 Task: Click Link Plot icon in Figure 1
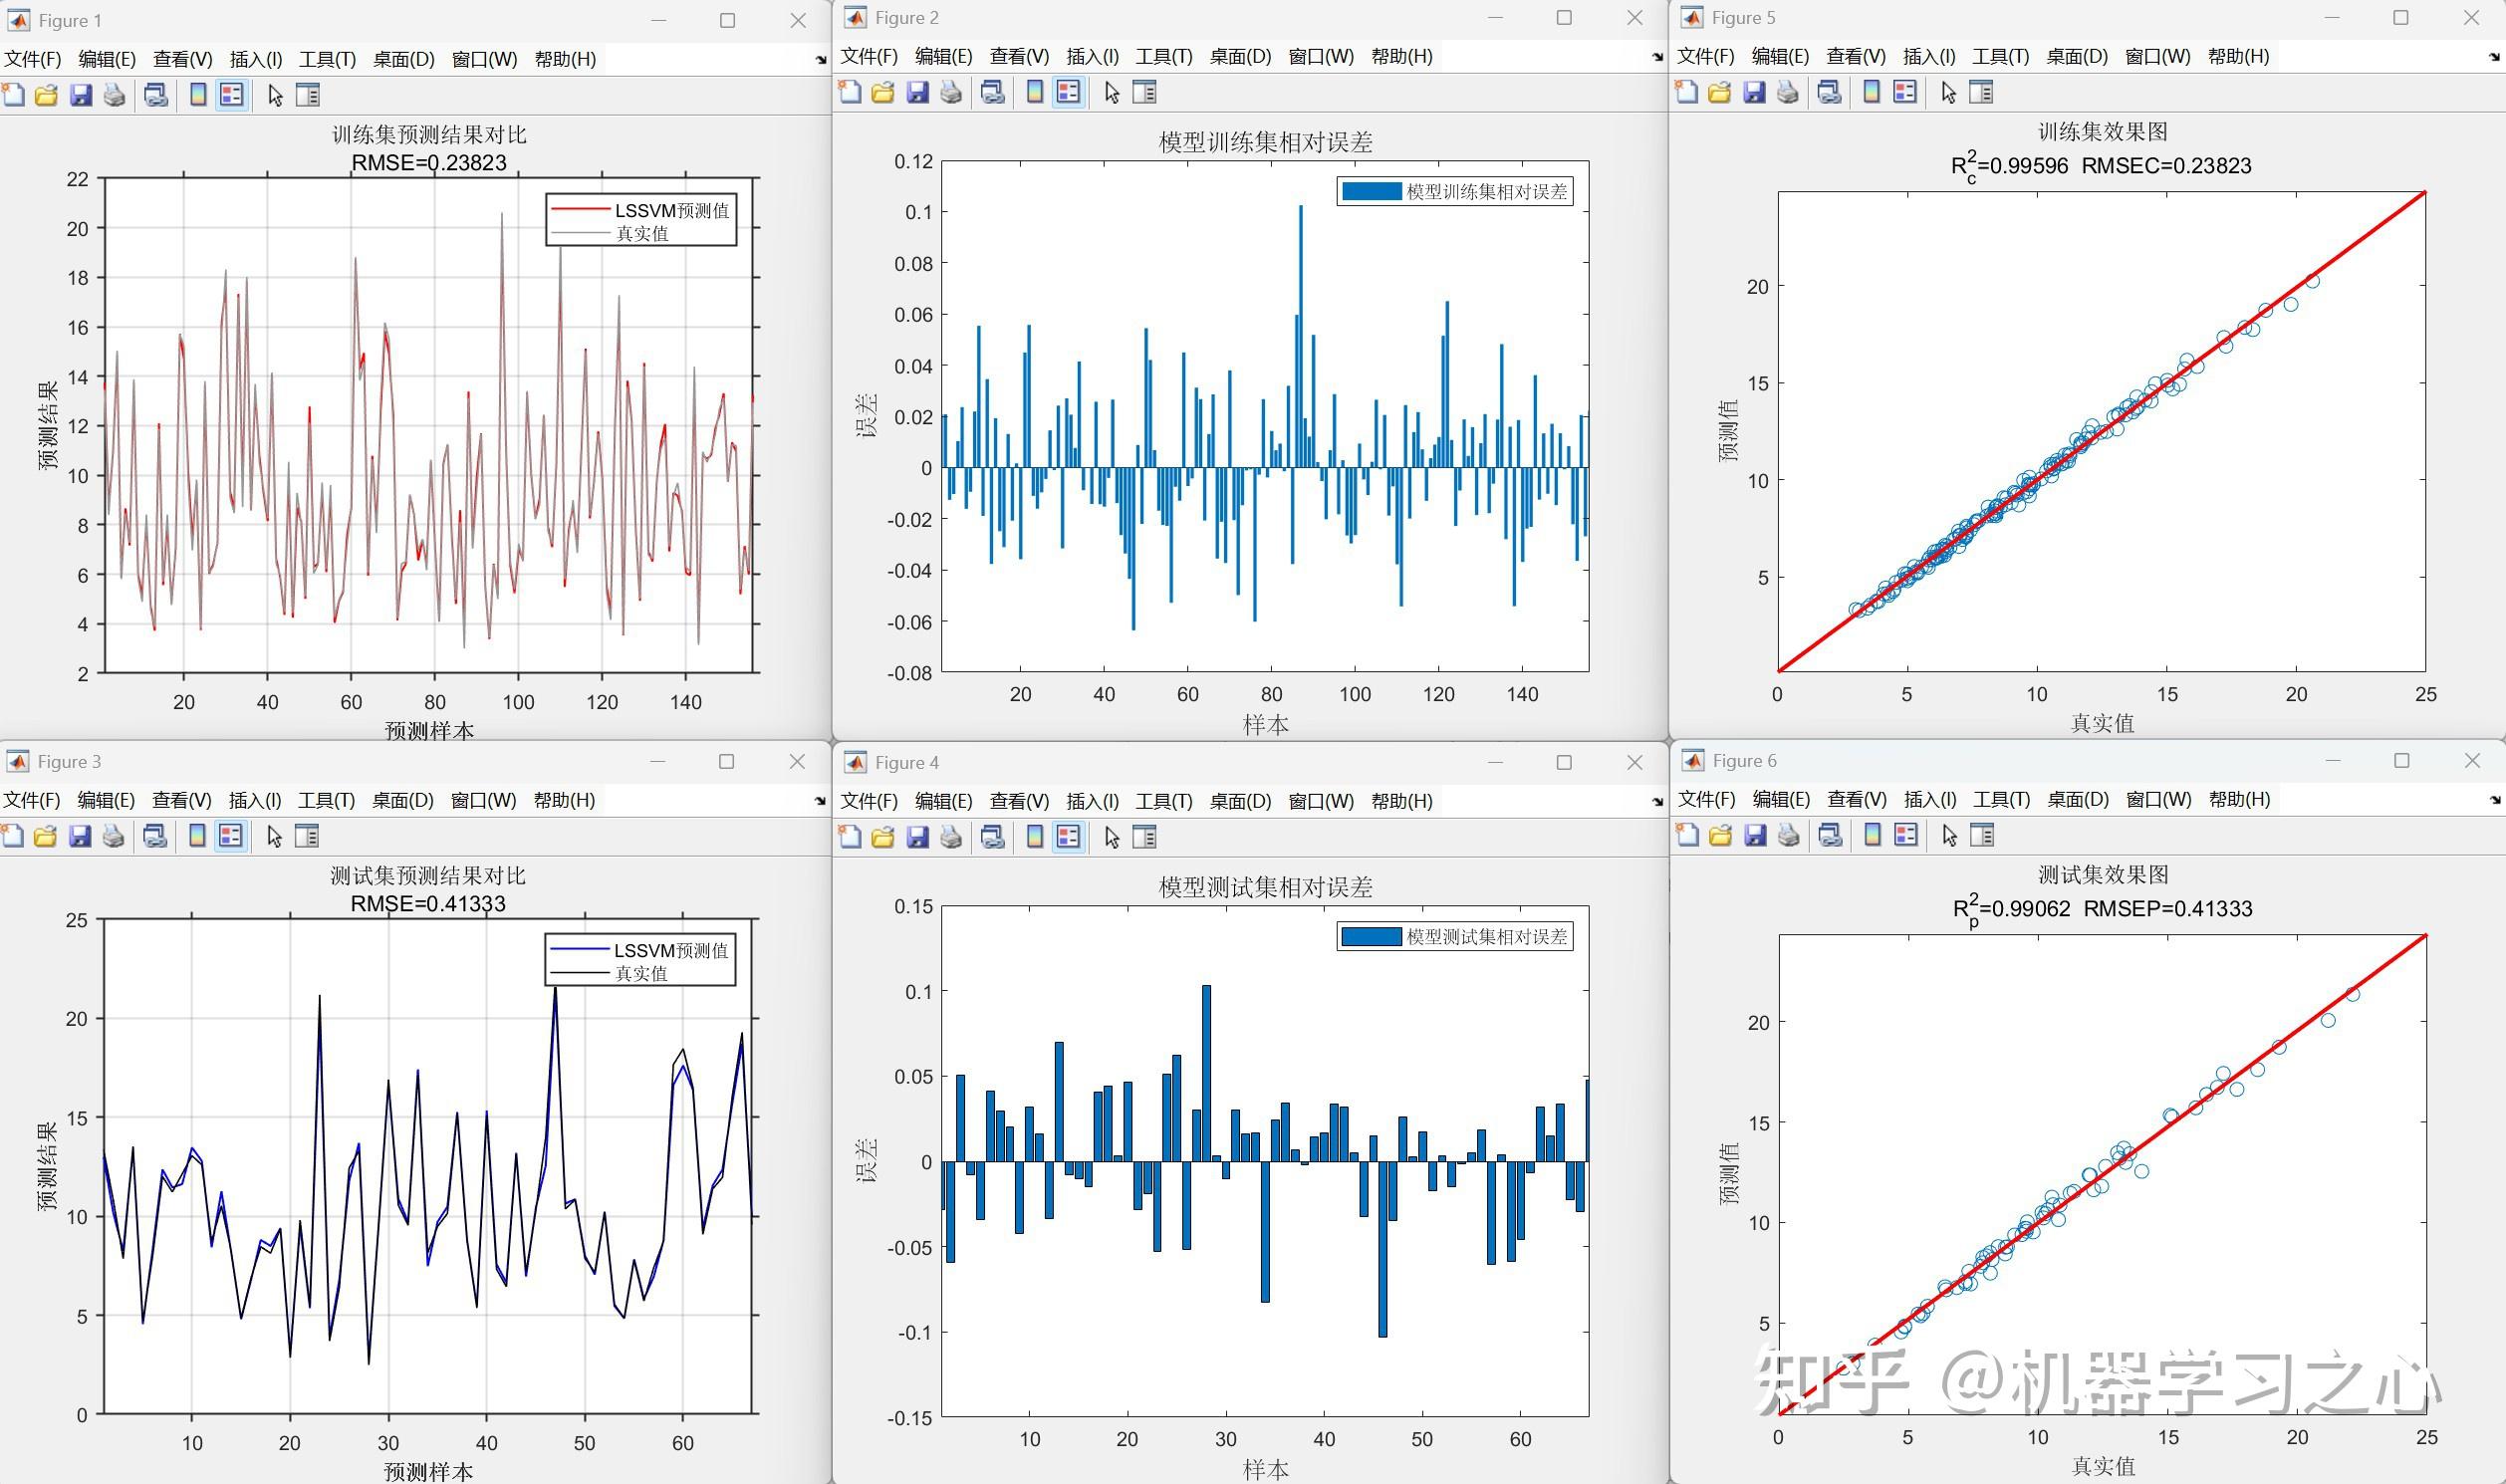coord(155,96)
